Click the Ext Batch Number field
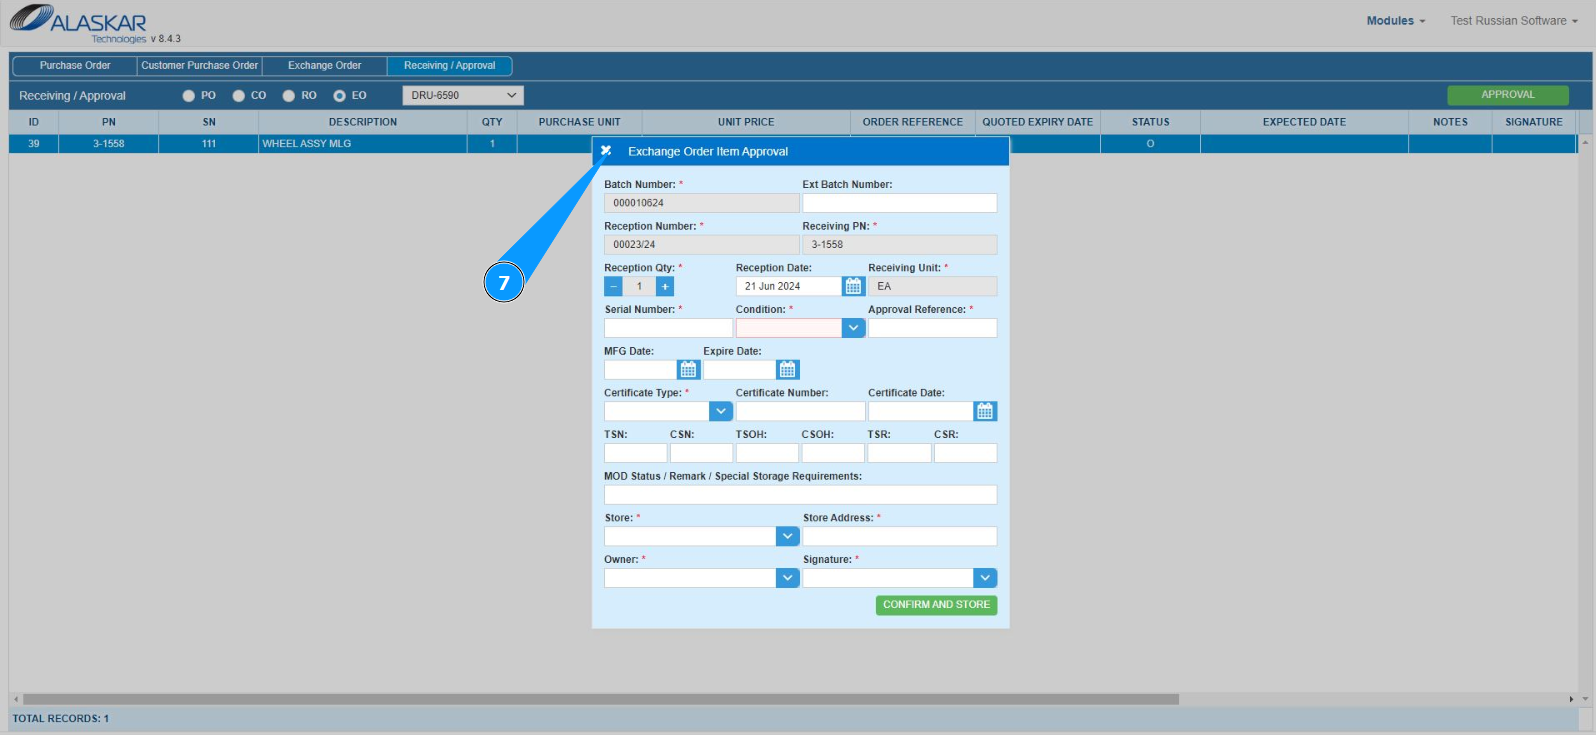 900,203
